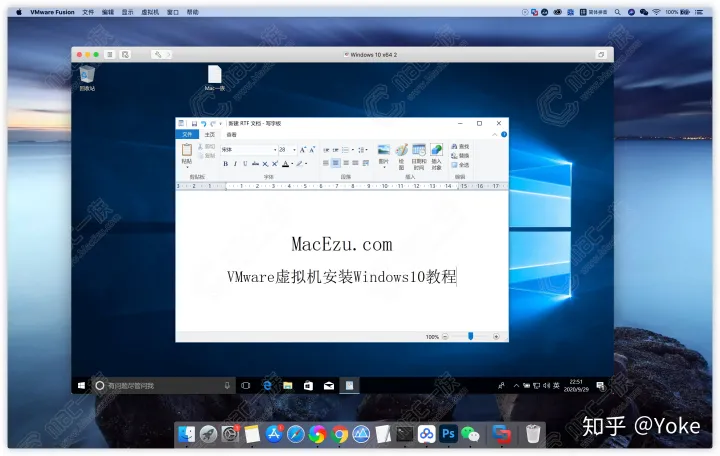The image size is (720, 456).
Task: Open the highlight color dropdown arrow
Action: pos(306,164)
